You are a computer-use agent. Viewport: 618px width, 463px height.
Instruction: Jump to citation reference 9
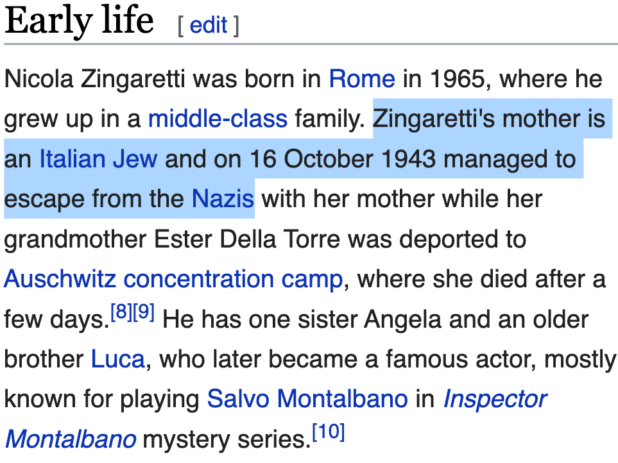pyautogui.click(x=142, y=312)
